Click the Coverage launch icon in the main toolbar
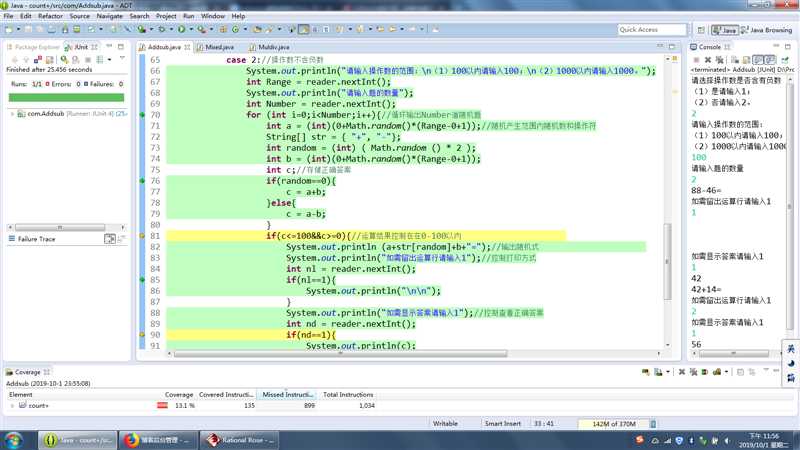The height and width of the screenshot is (450, 800). (x=142, y=30)
